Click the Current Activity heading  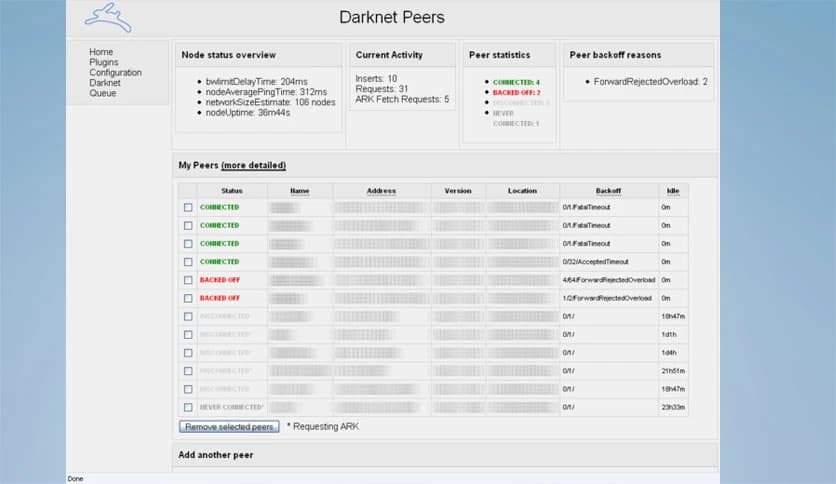pos(389,55)
